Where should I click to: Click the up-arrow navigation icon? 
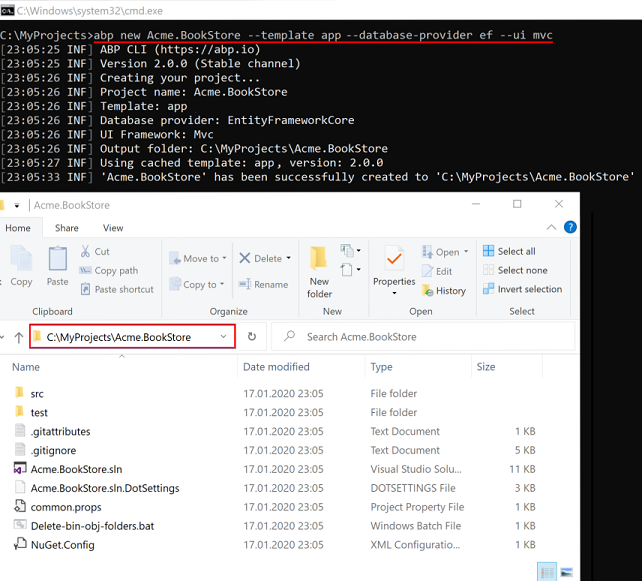[x=18, y=337]
